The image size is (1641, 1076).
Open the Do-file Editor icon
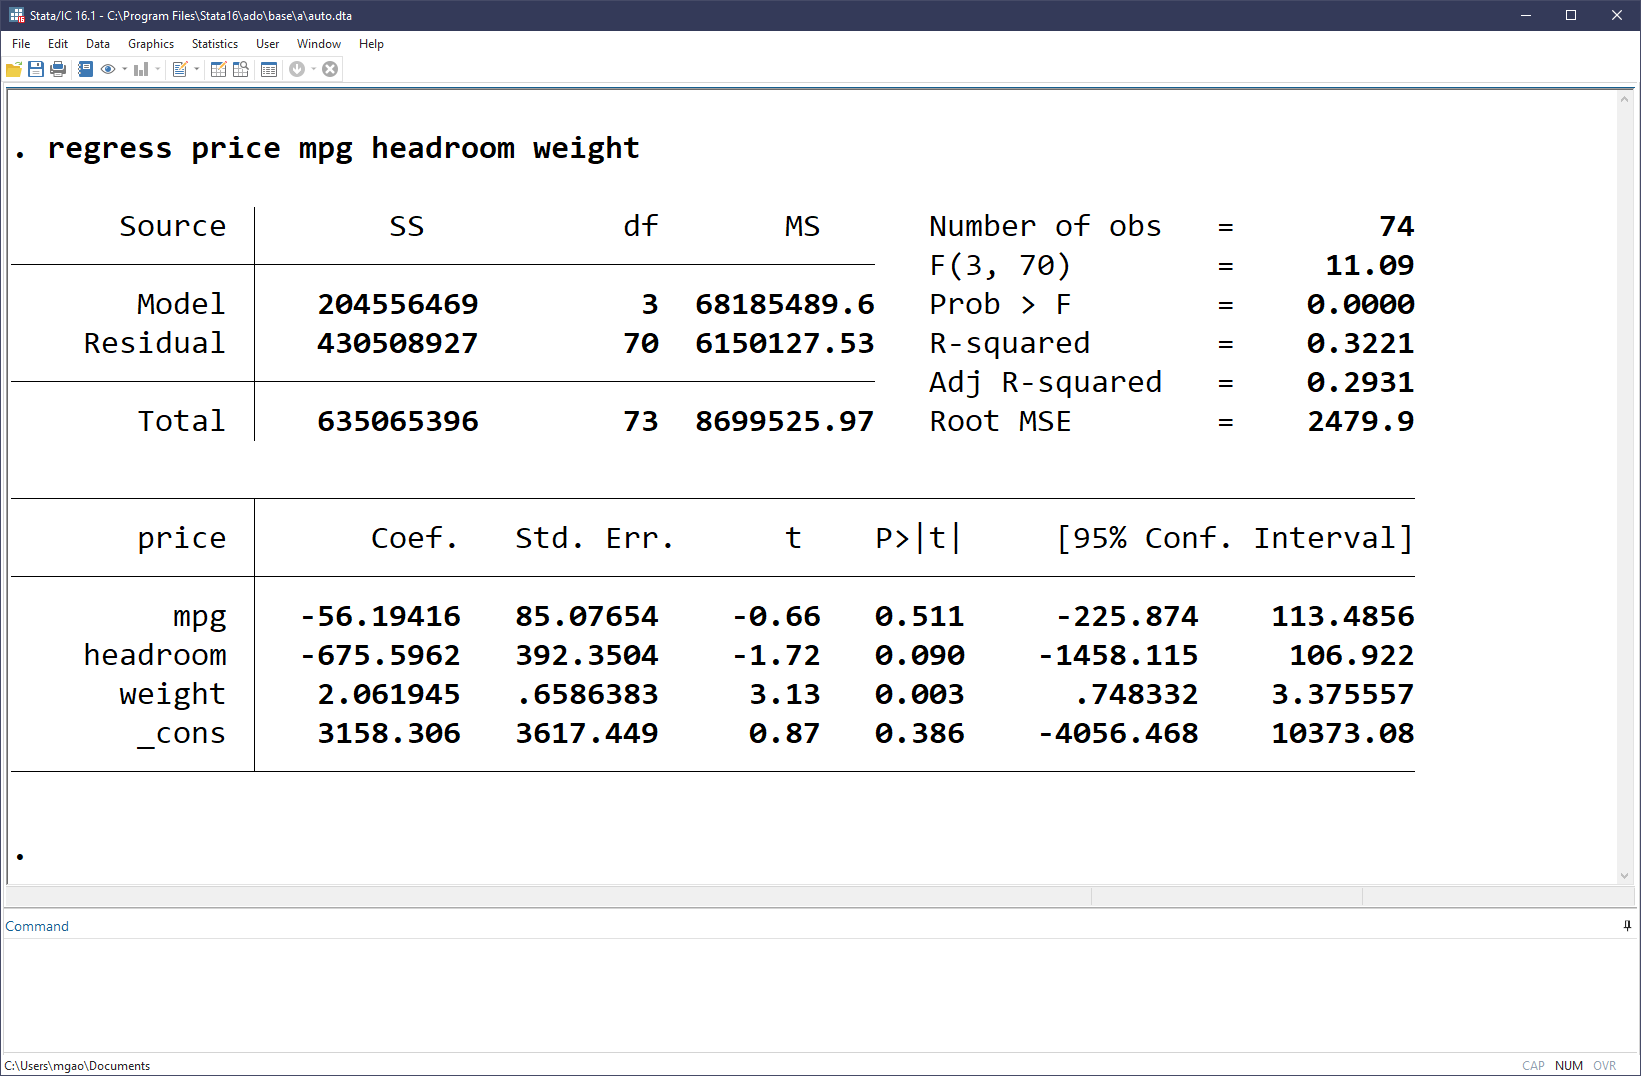coord(180,69)
